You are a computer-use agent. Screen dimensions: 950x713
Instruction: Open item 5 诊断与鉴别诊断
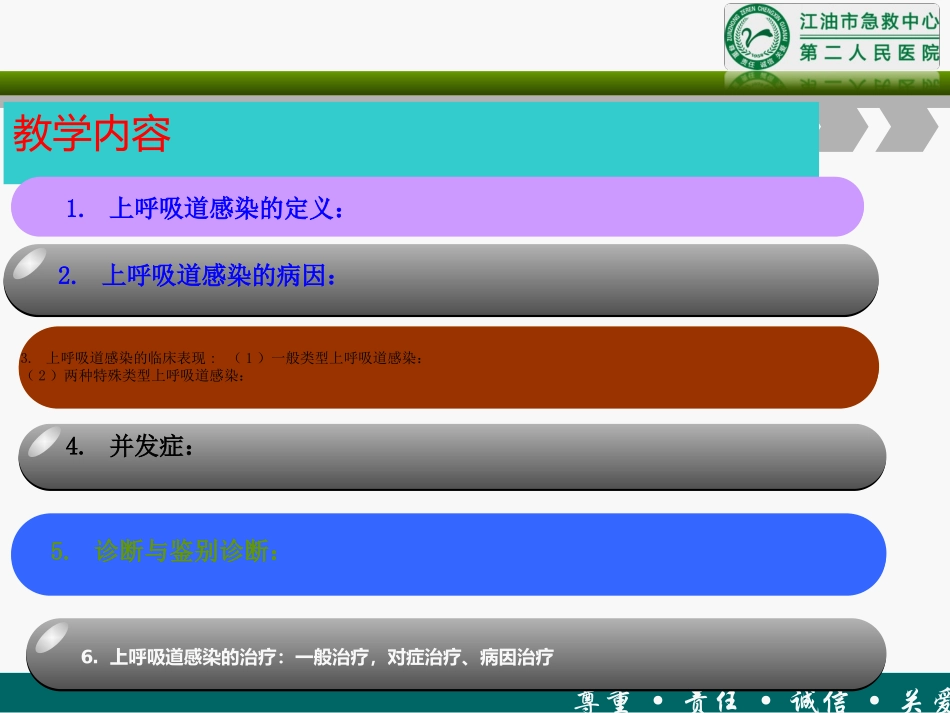tap(448, 554)
